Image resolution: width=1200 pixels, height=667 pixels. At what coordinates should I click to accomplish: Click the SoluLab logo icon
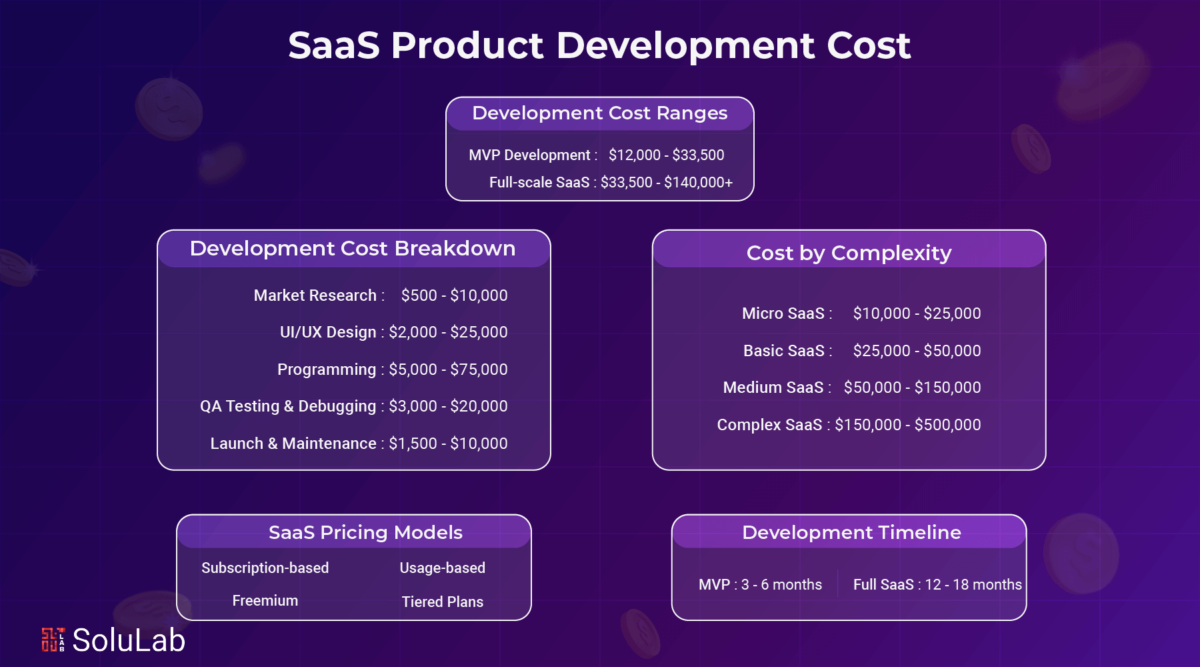53,640
